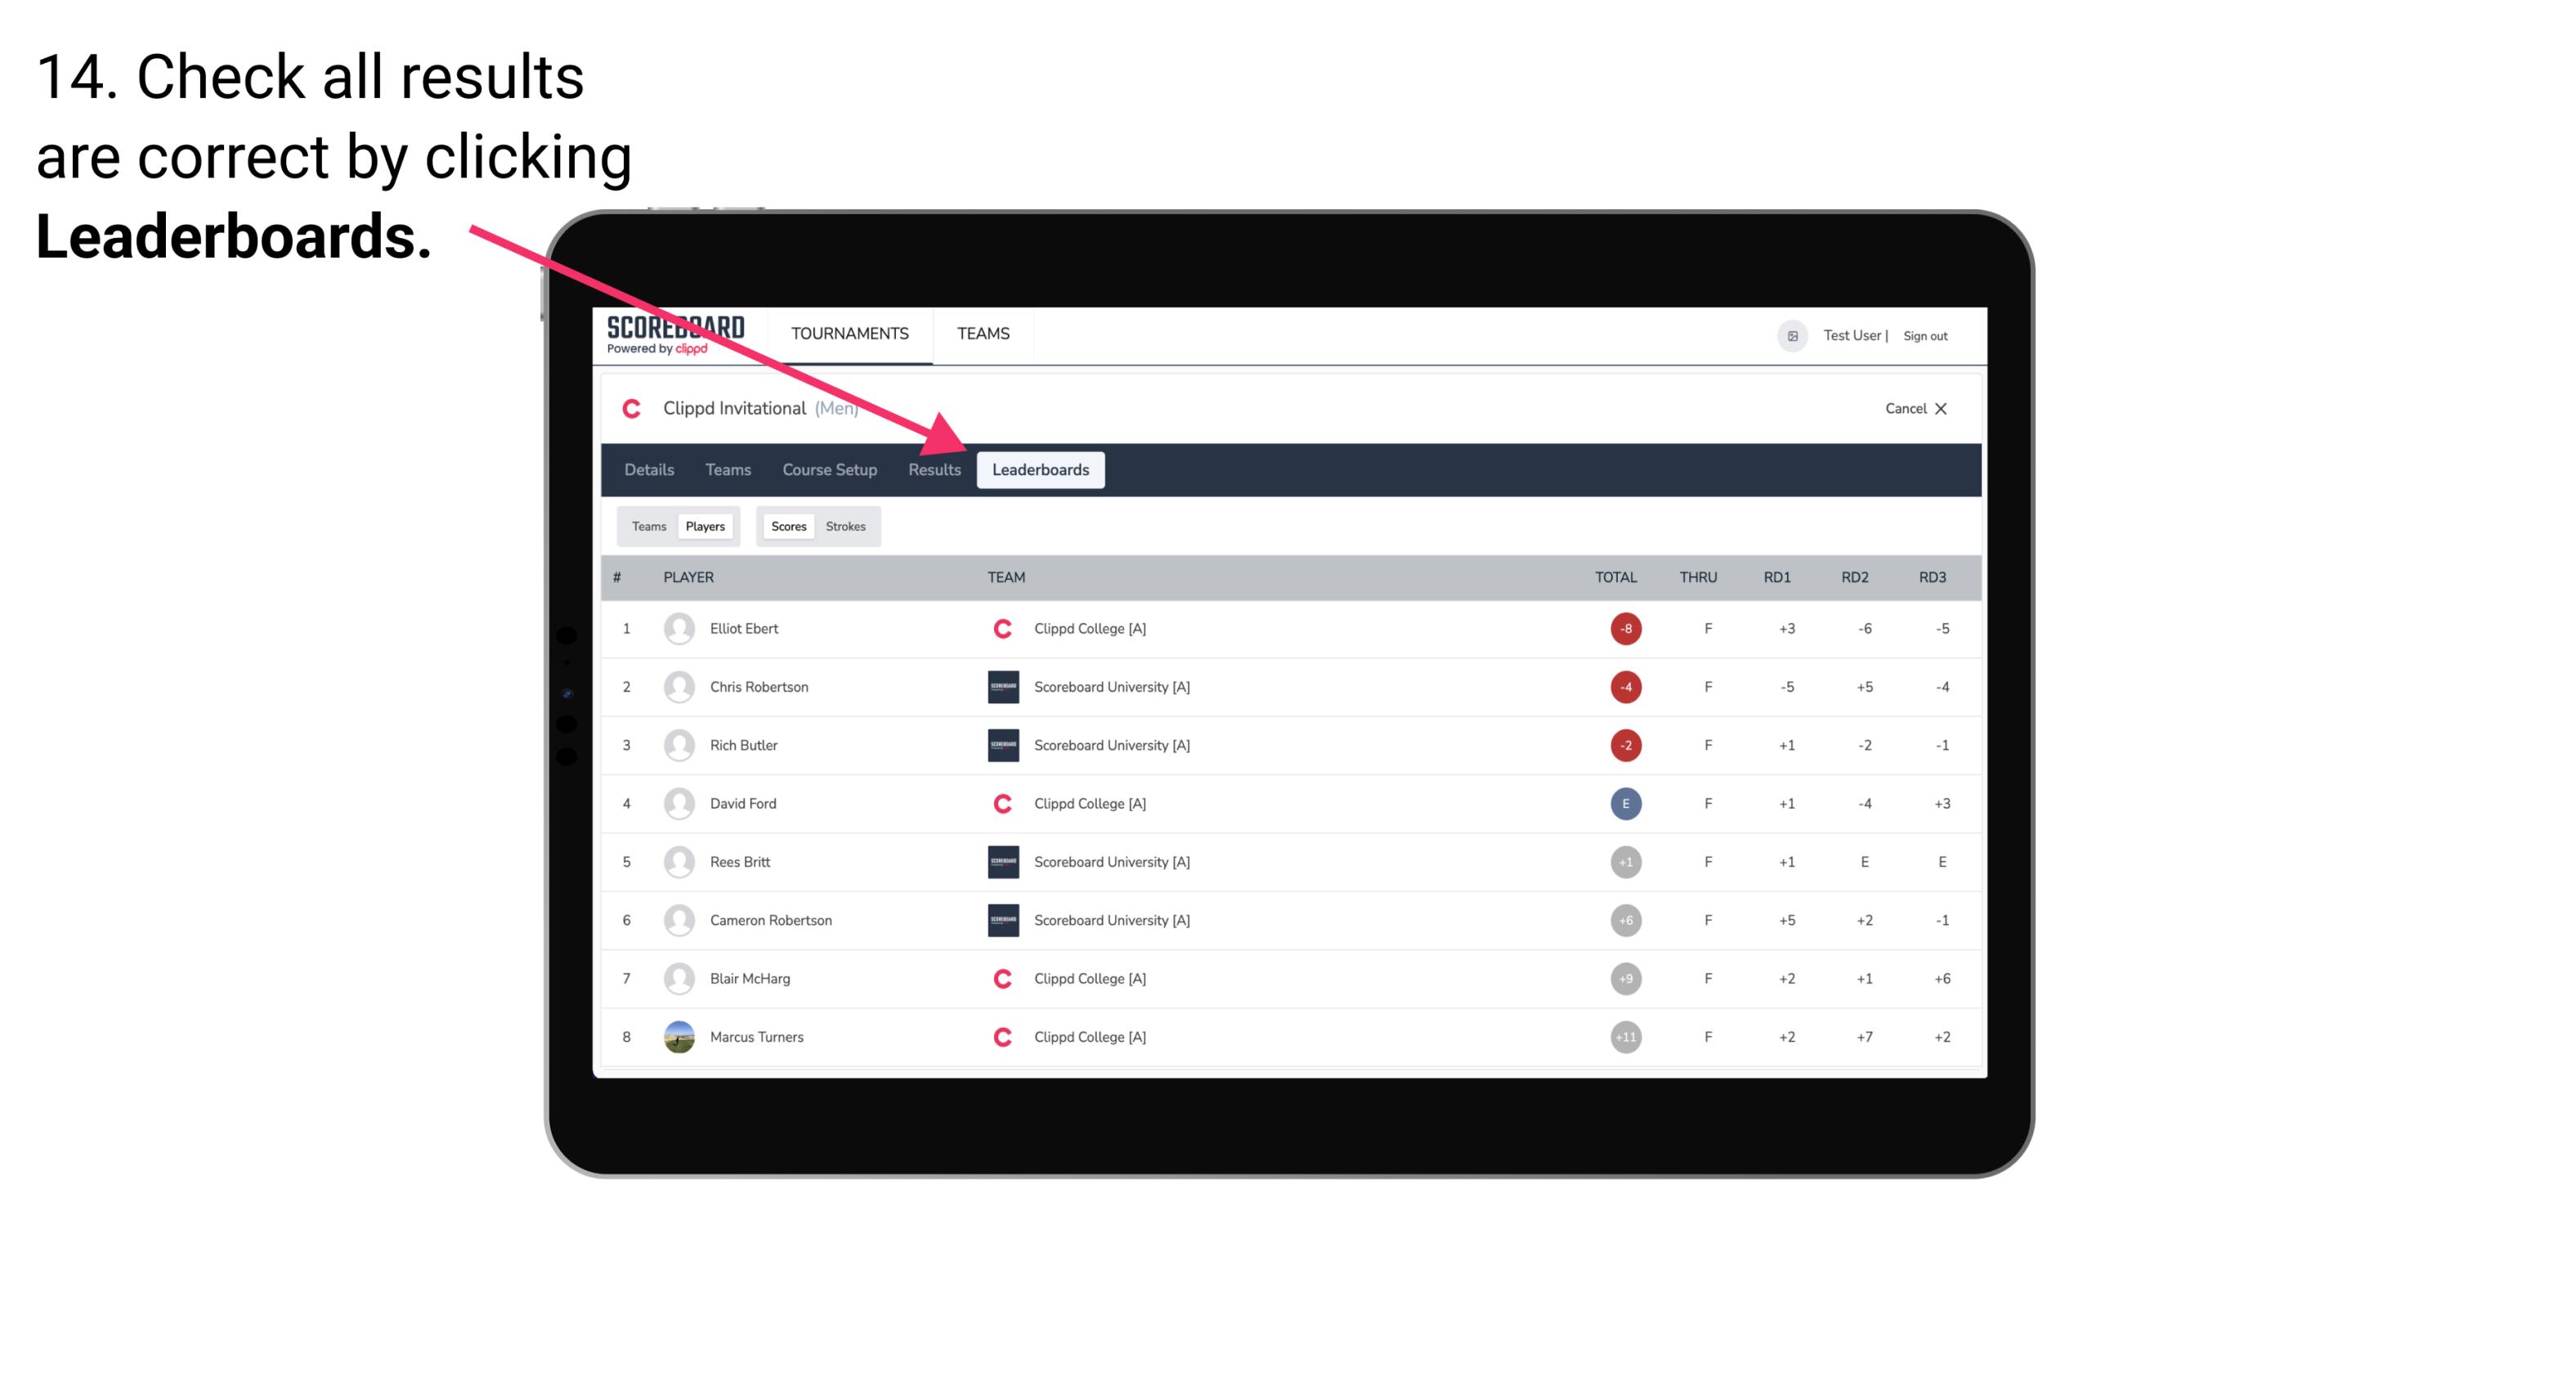Select the Strokes filter icon
This screenshot has height=1386, width=2576.
pos(846,526)
